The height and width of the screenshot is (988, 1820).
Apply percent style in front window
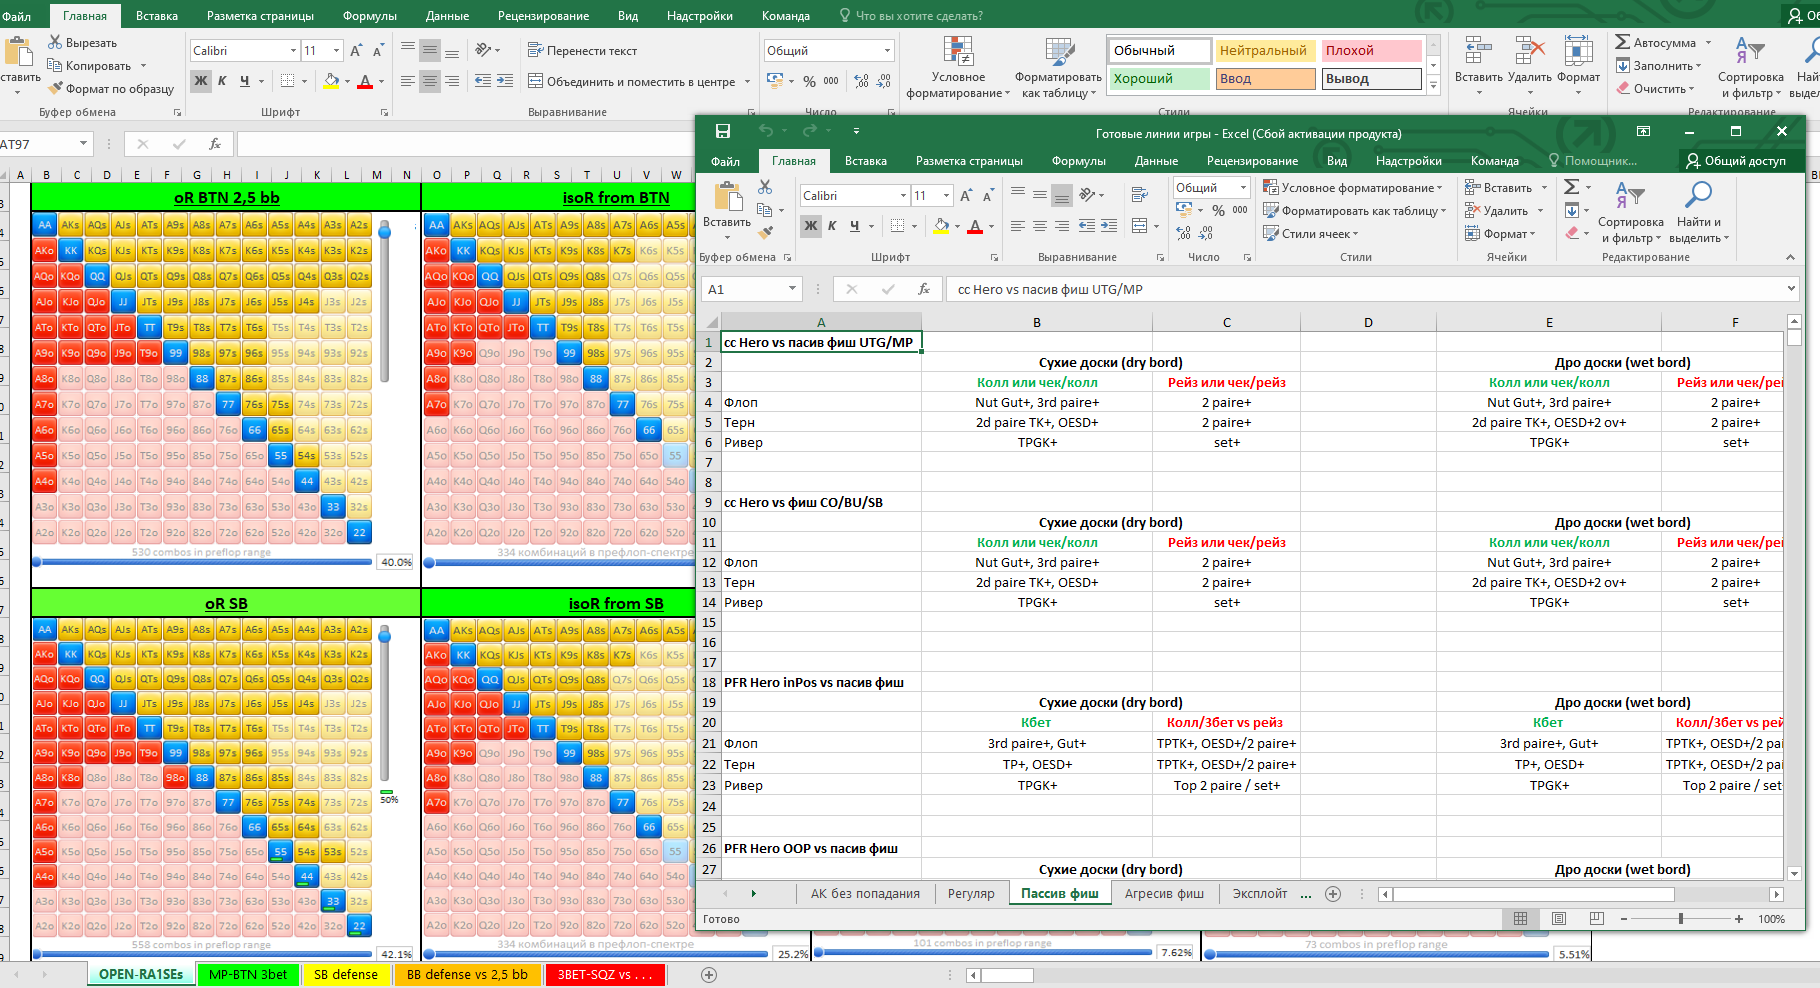point(1218,210)
